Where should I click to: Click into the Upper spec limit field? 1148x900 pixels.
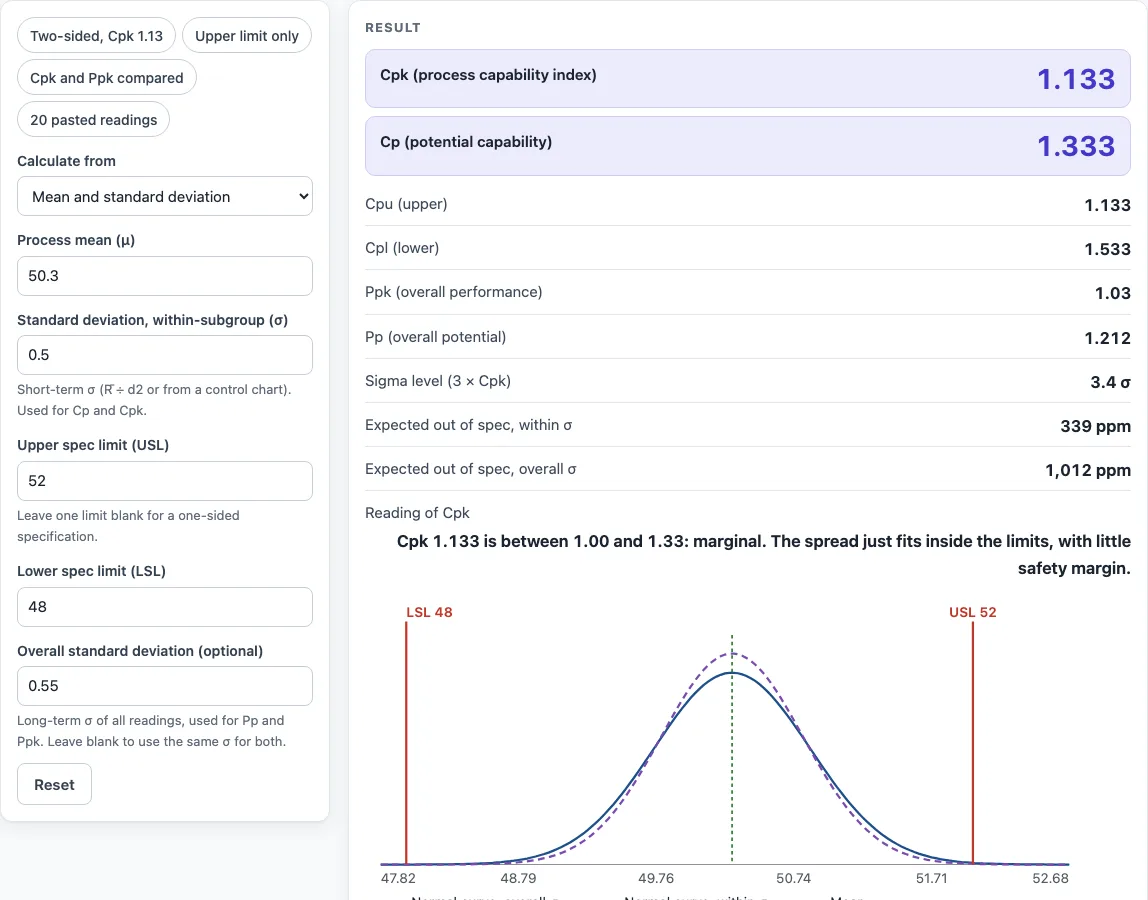(165, 481)
